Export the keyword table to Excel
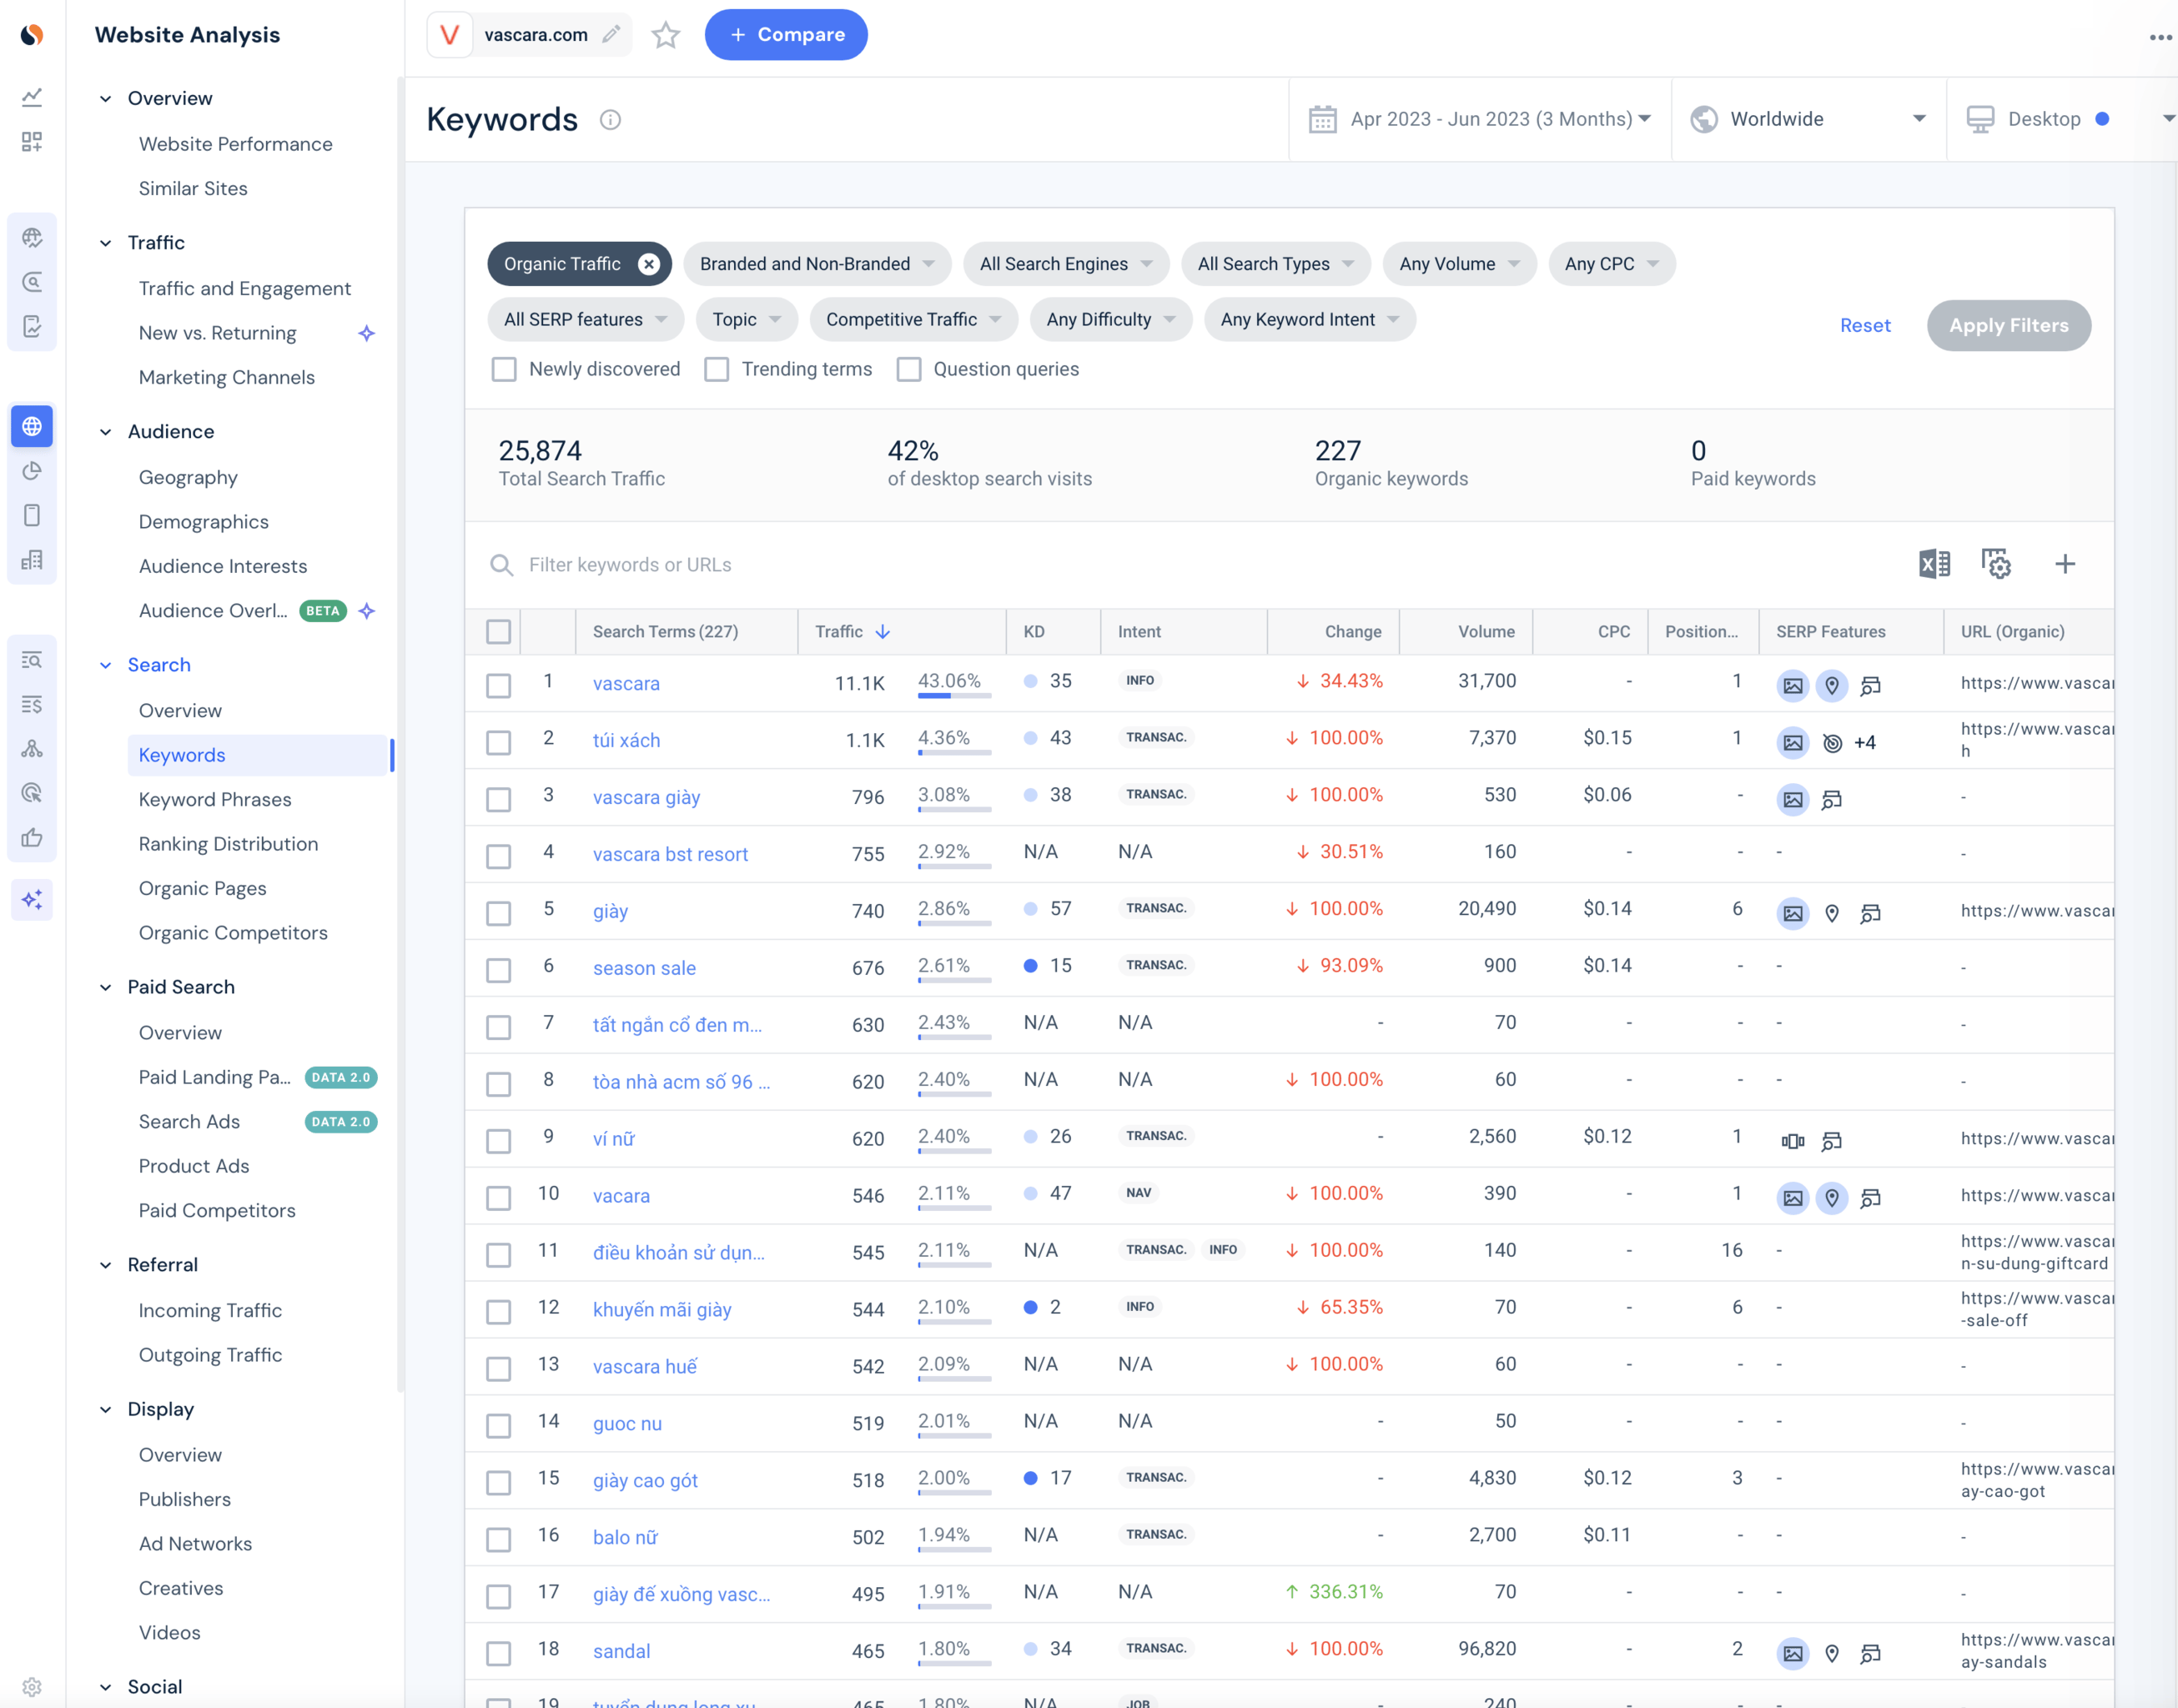Screen dimensions: 2178x1708 [x=1934, y=564]
